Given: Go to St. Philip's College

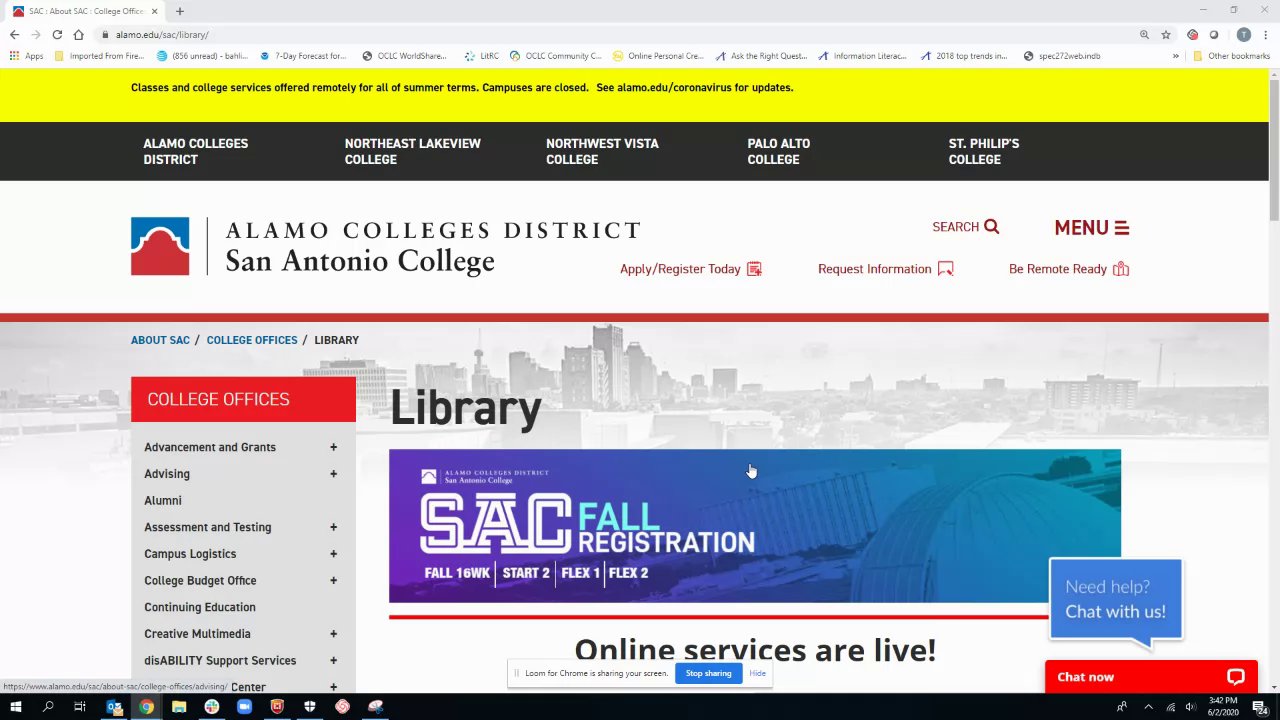Looking at the screenshot, I should [x=984, y=151].
